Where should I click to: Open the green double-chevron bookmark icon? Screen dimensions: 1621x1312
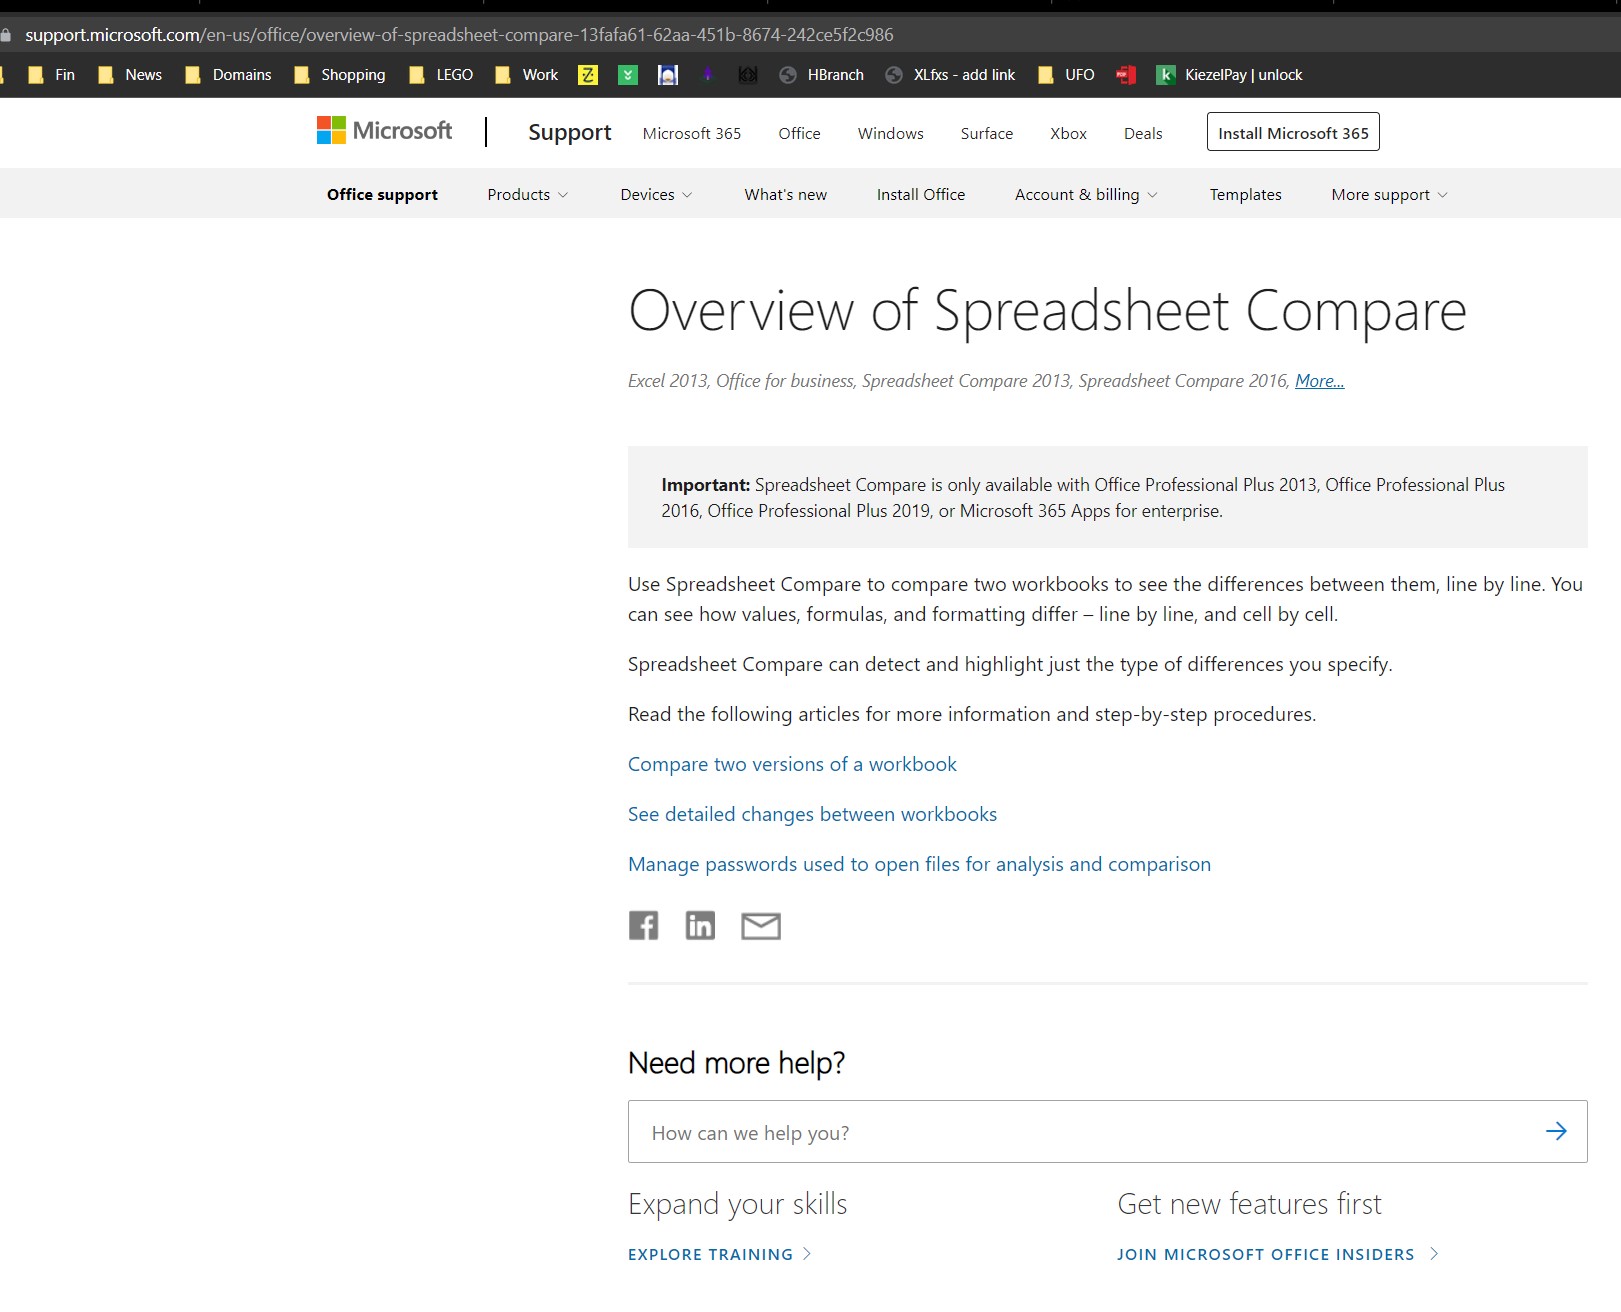click(x=628, y=75)
